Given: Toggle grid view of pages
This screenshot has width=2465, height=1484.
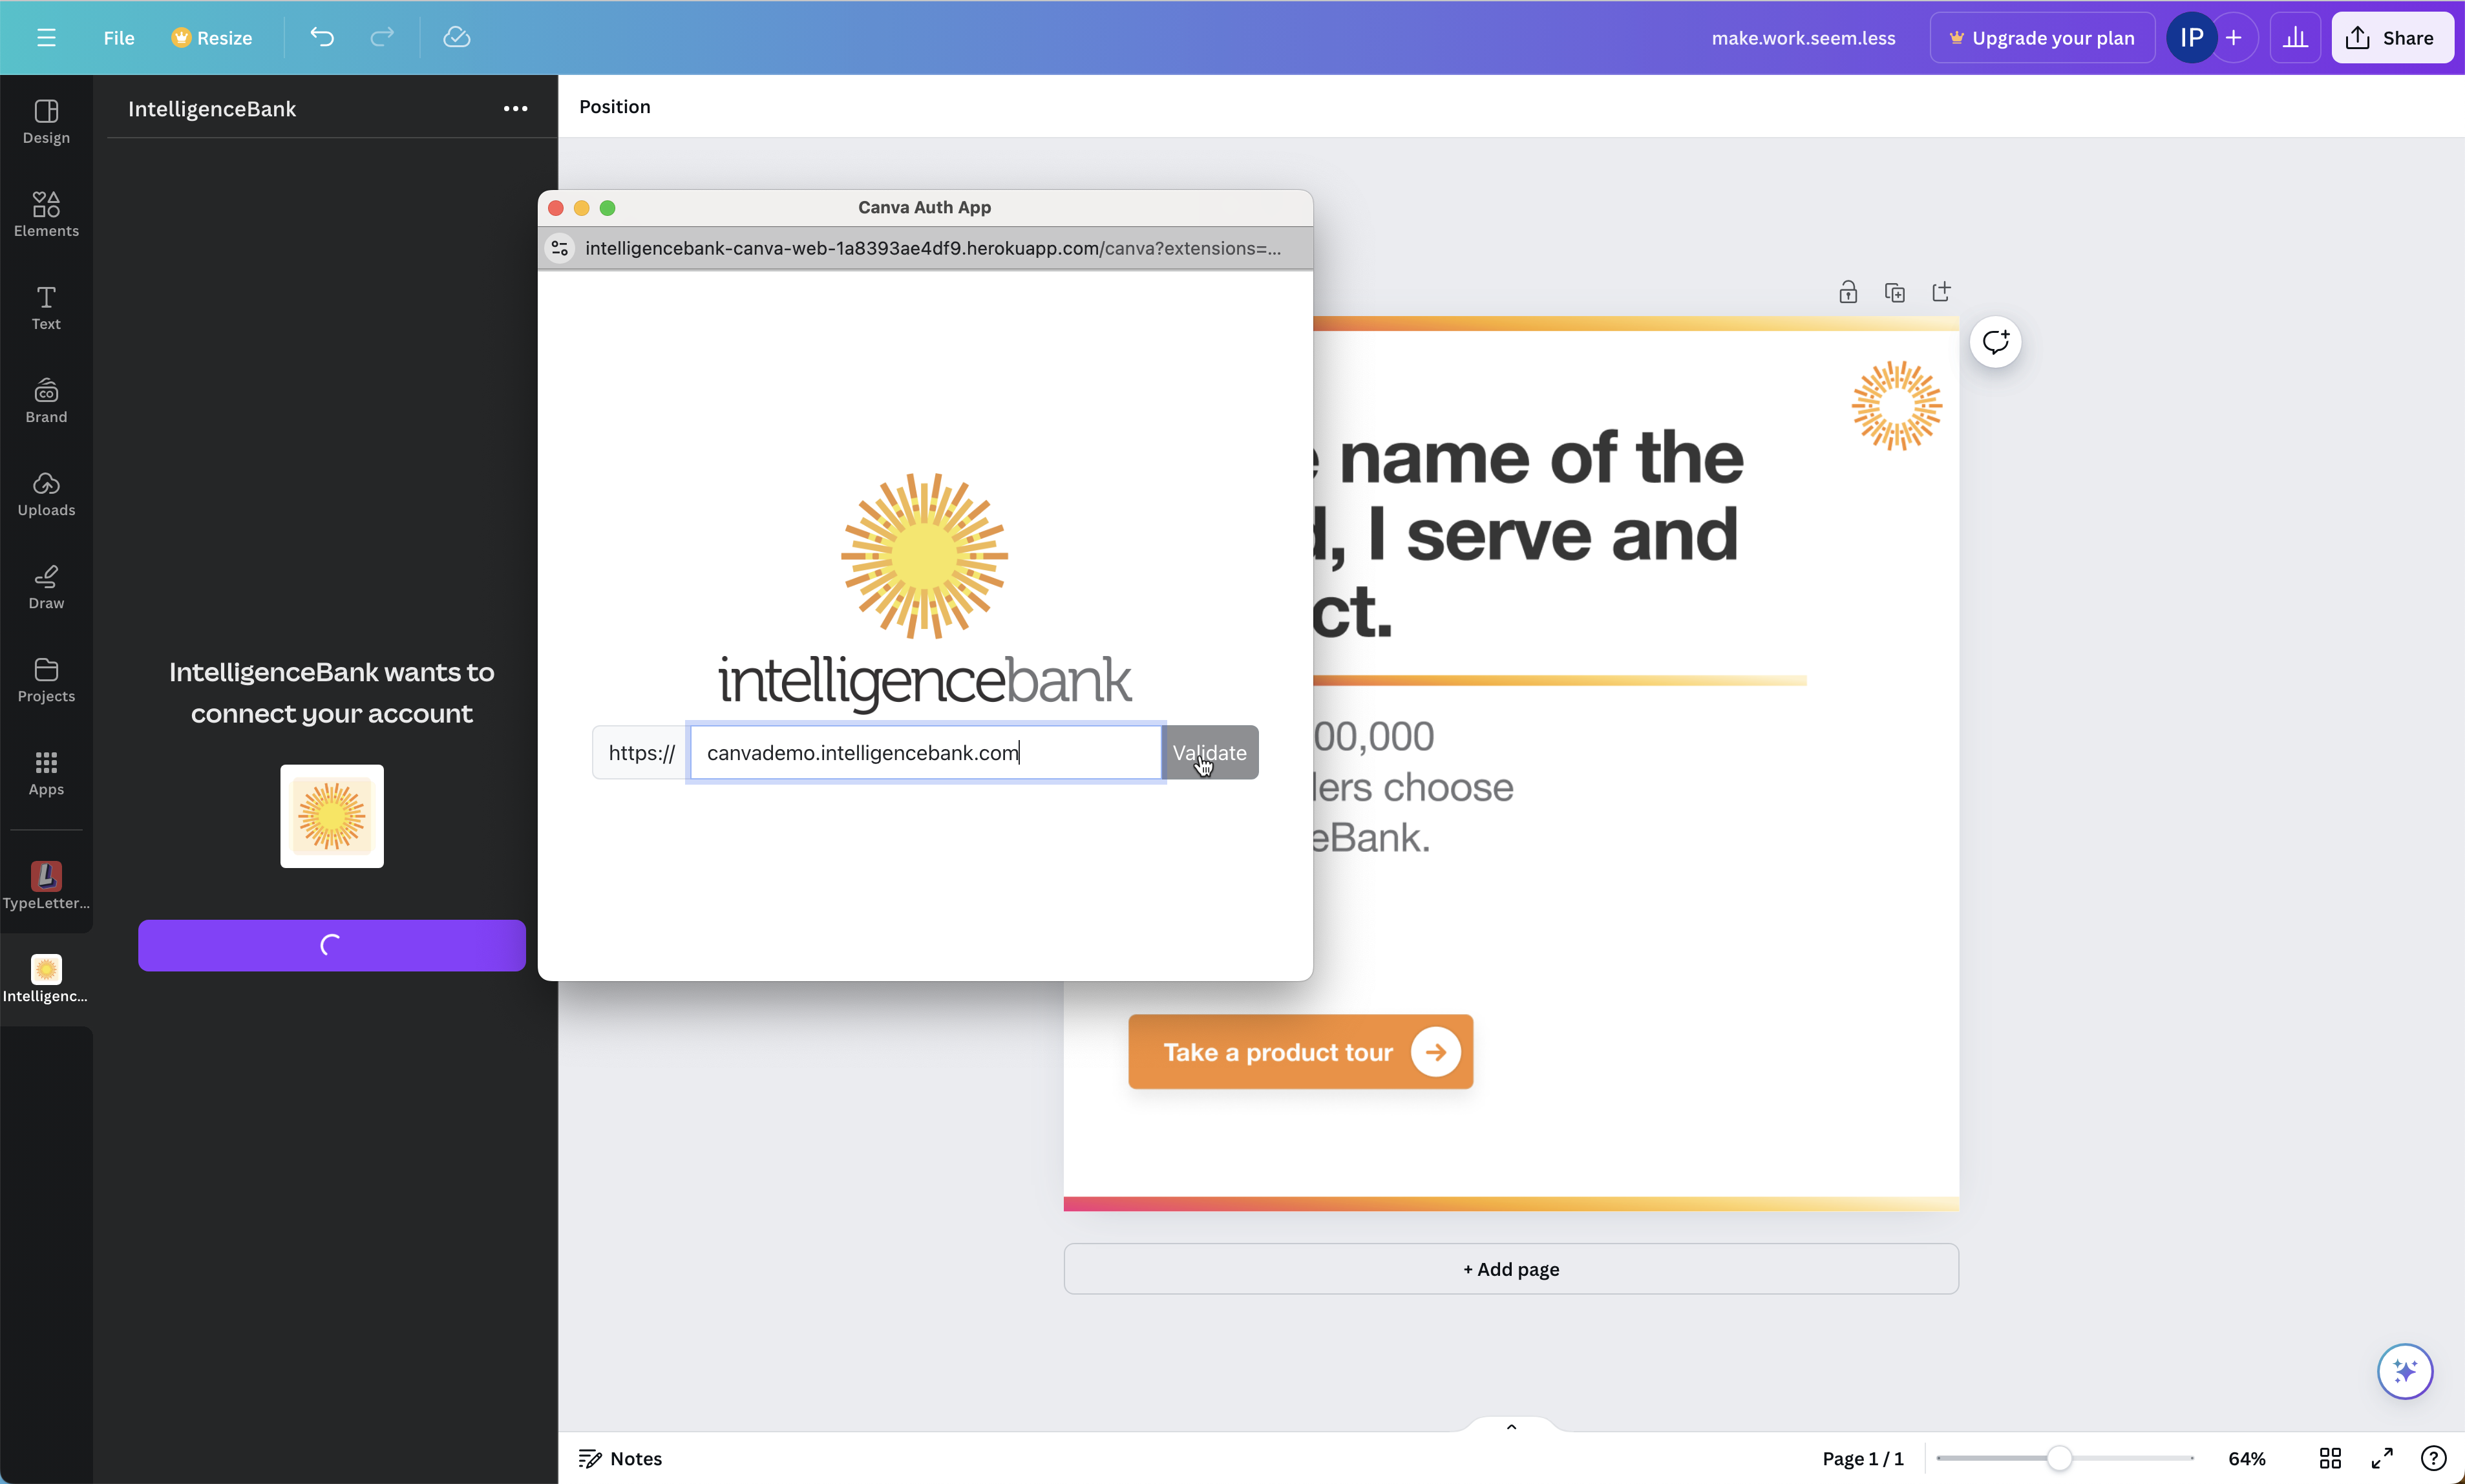Looking at the screenshot, I should pyautogui.click(x=2330, y=1458).
